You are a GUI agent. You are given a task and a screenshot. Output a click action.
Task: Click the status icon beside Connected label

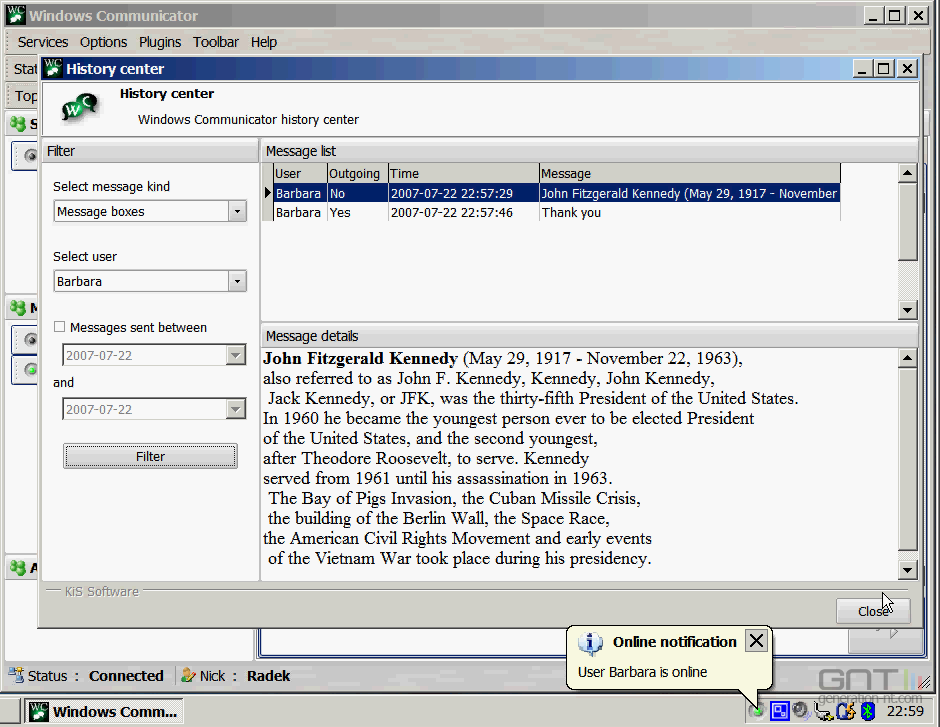click(18, 675)
